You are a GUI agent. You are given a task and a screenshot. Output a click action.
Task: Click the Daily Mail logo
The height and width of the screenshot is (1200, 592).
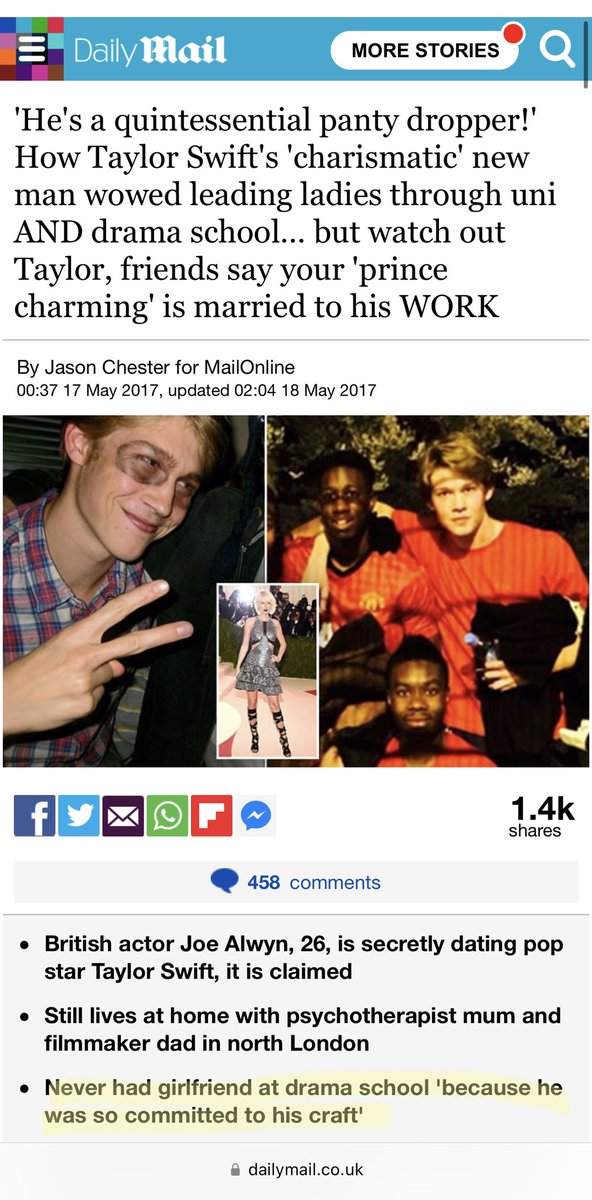coord(150,49)
